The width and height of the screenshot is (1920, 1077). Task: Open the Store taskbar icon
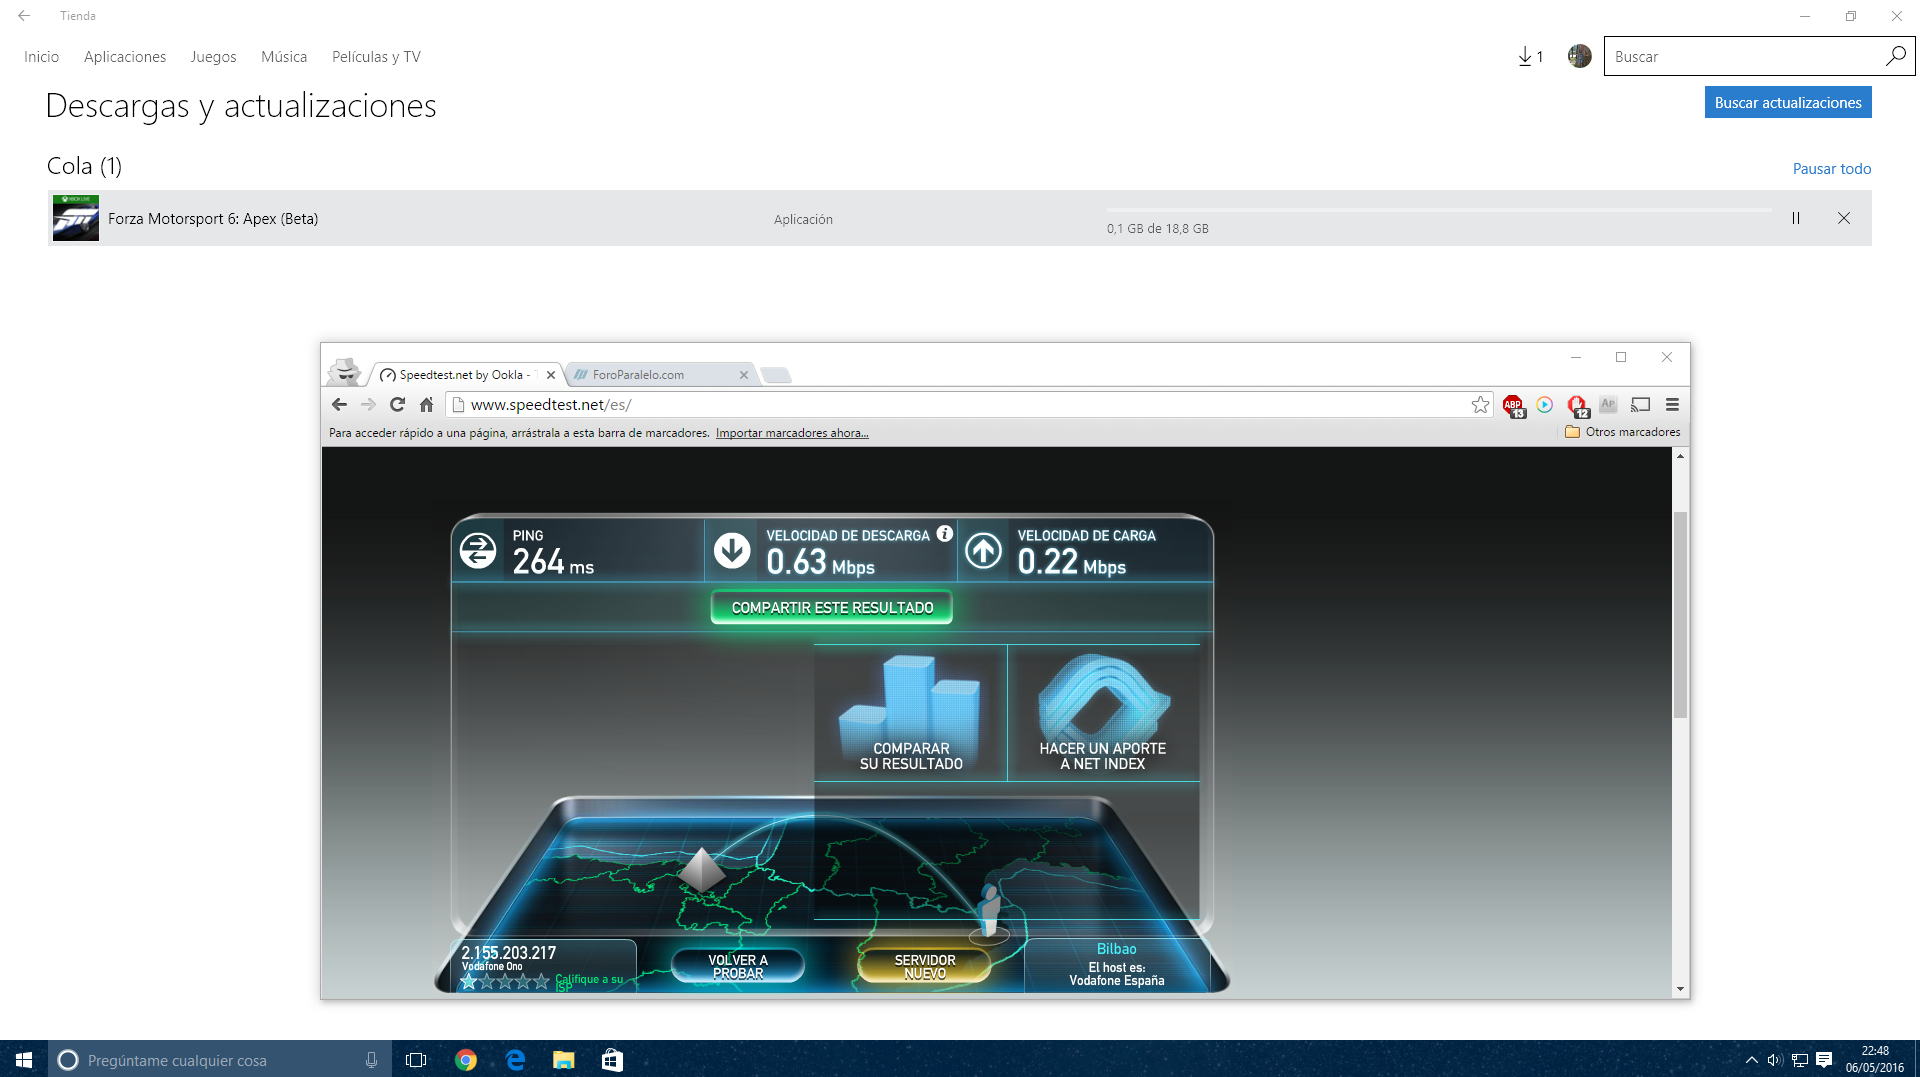pos(612,1060)
